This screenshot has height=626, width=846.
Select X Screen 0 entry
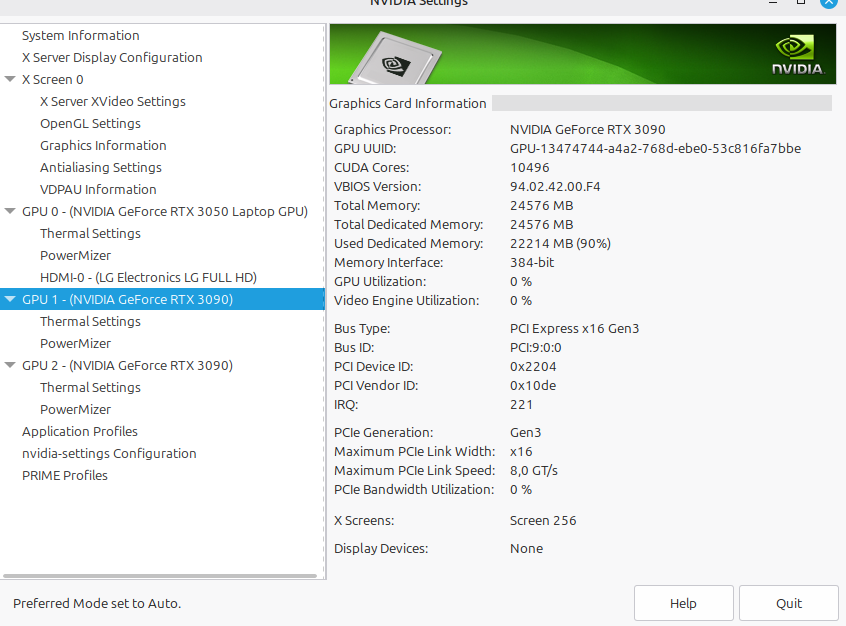pyautogui.click(x=52, y=80)
